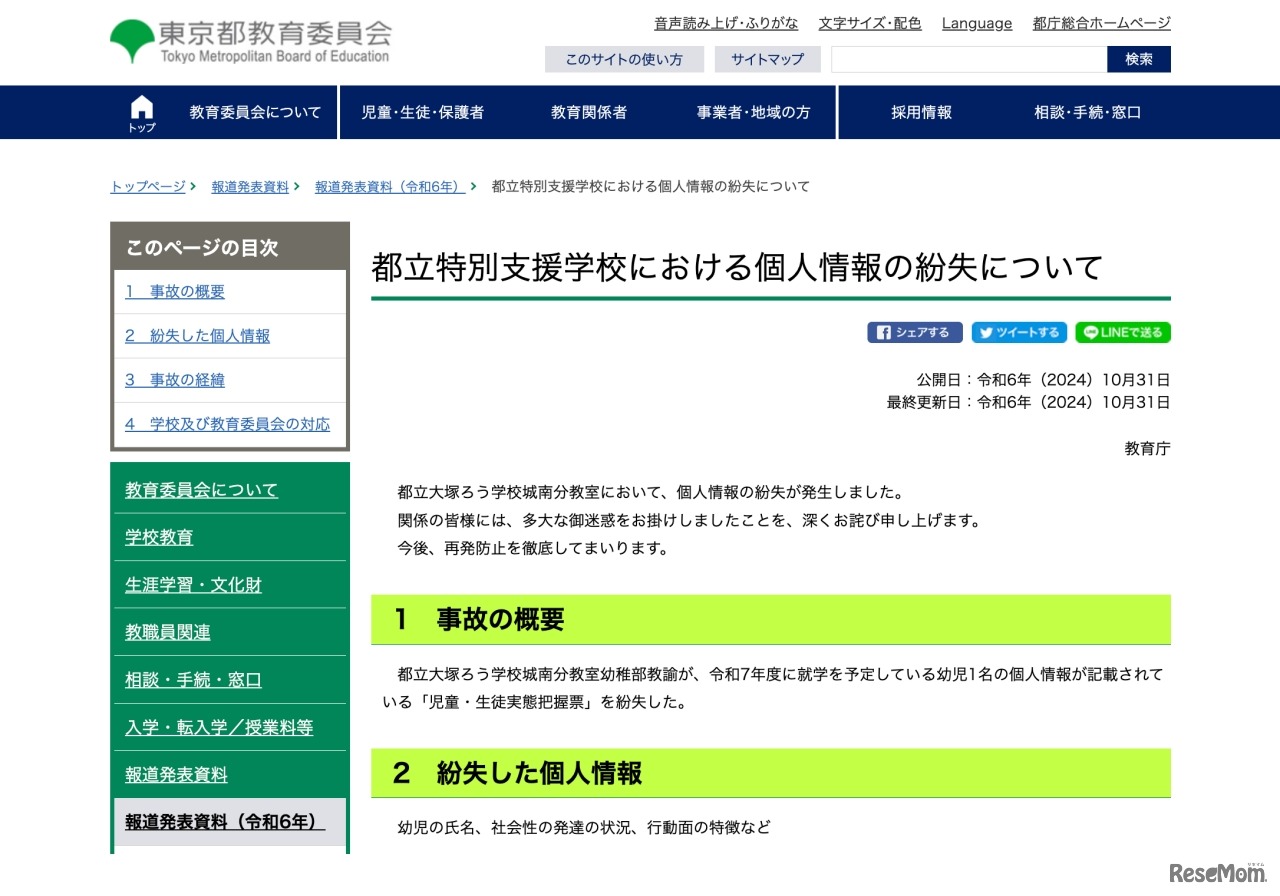Screen dimensions: 1280x896
Task: Open the 児童・生徒・保護者 menu
Action: [x=424, y=112]
